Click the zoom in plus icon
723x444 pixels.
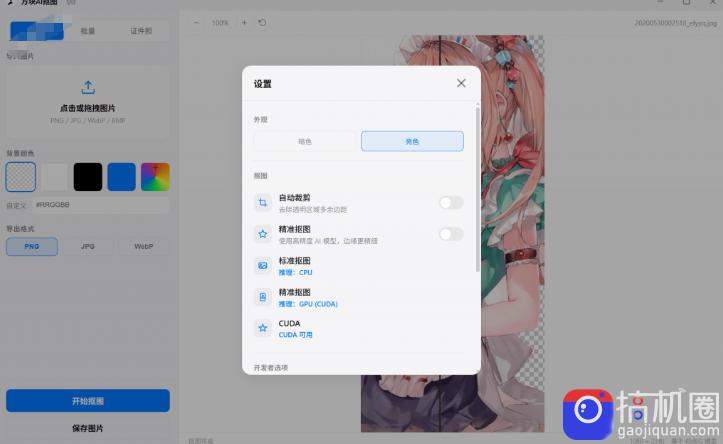[x=244, y=22]
